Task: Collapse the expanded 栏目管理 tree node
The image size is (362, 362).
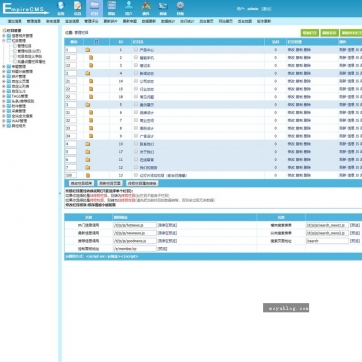Action: click(x=4, y=41)
